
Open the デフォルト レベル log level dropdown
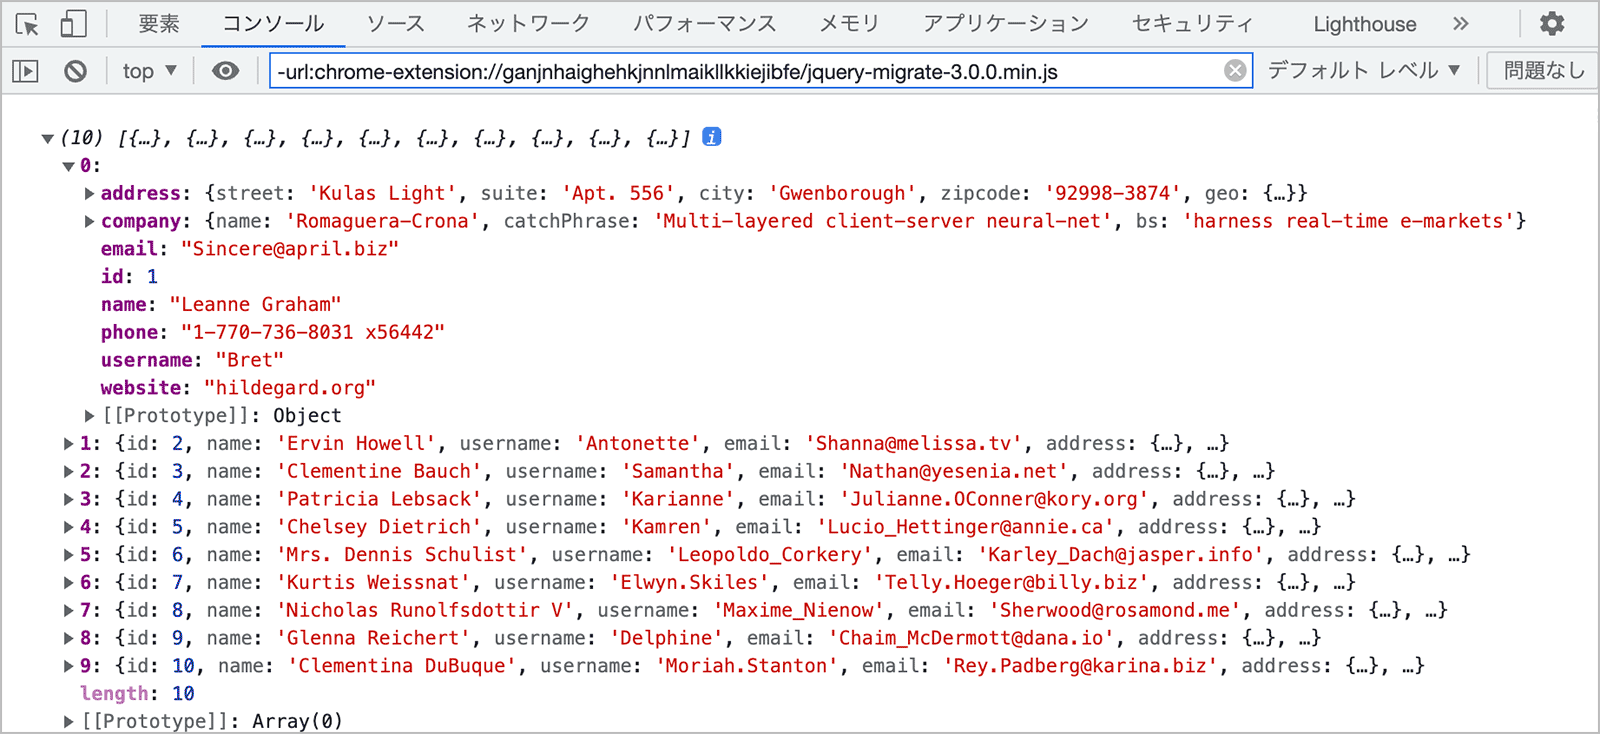(1363, 71)
